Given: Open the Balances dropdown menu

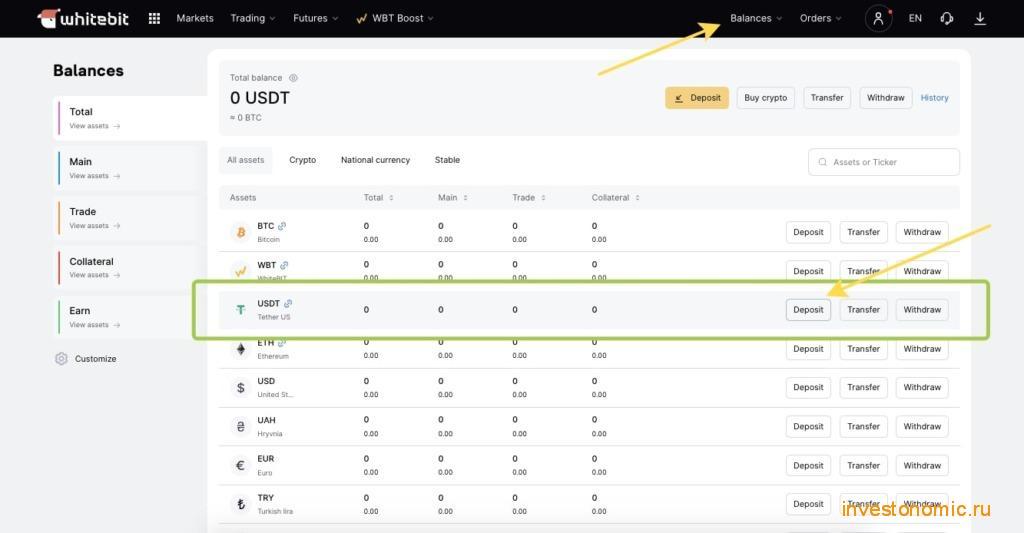Looking at the screenshot, I should (x=756, y=18).
